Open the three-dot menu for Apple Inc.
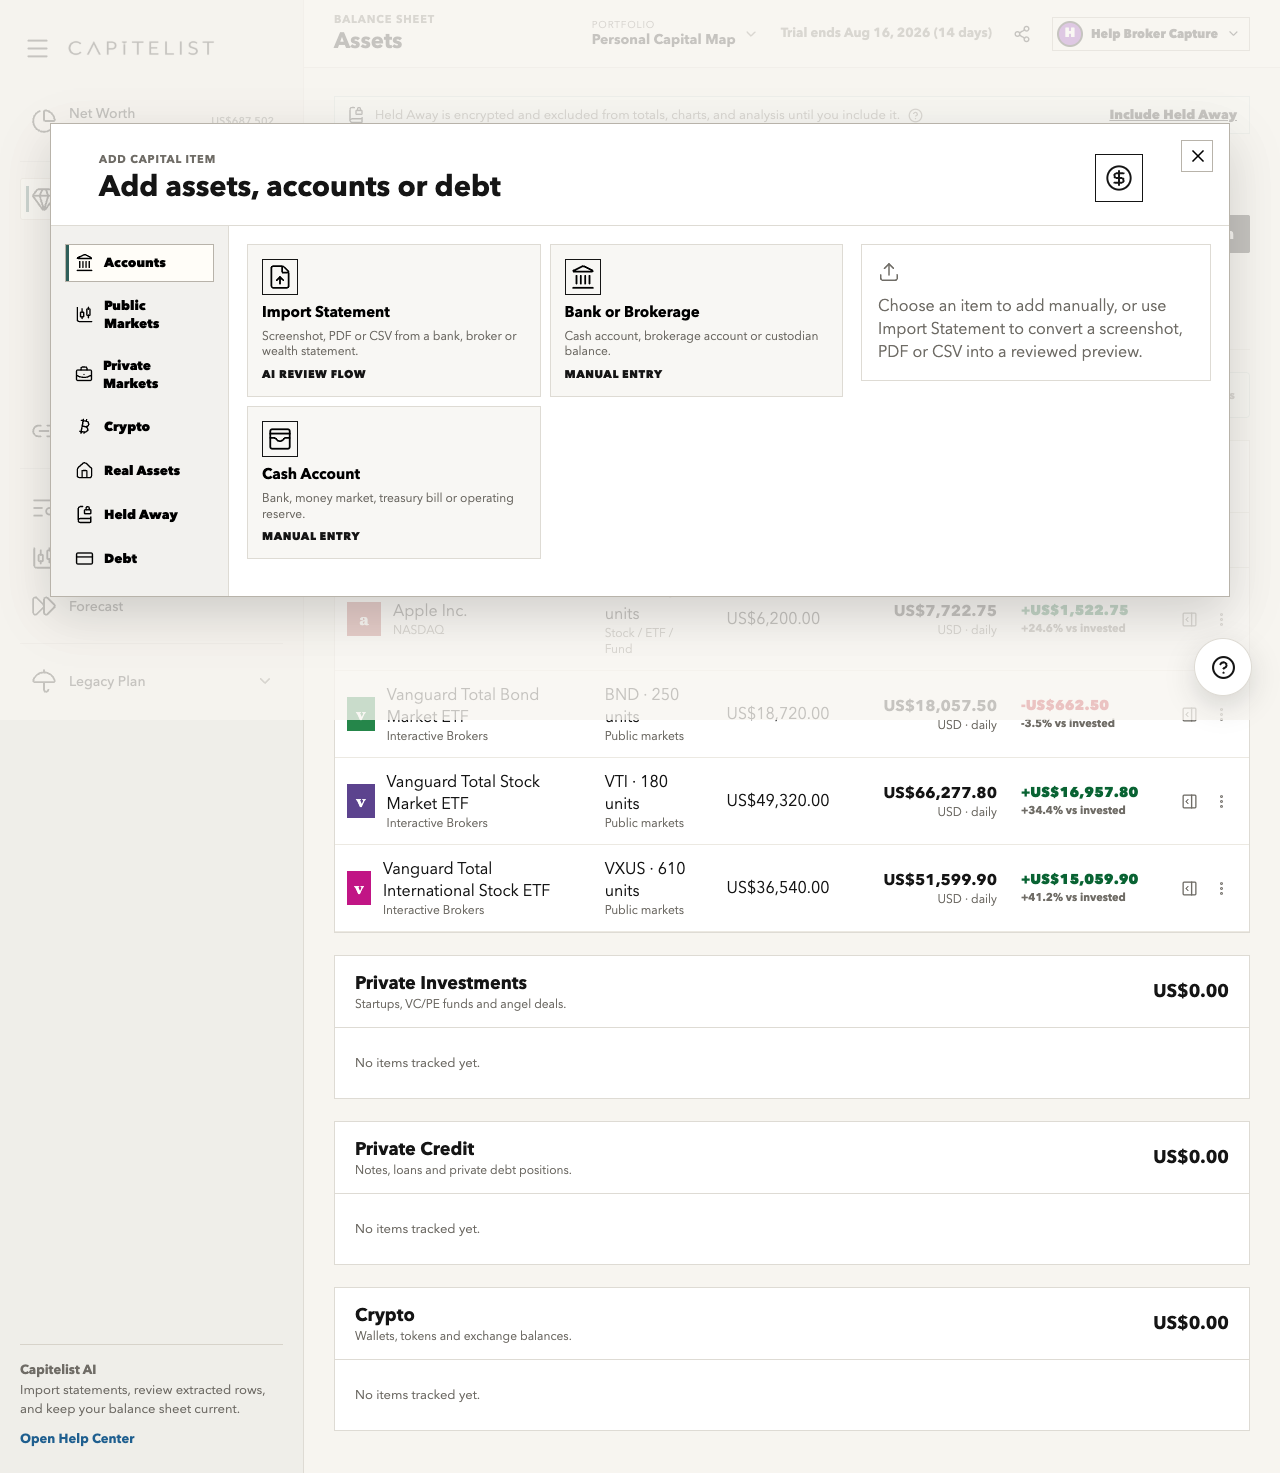This screenshot has height=1473, width=1280. [x=1221, y=620]
